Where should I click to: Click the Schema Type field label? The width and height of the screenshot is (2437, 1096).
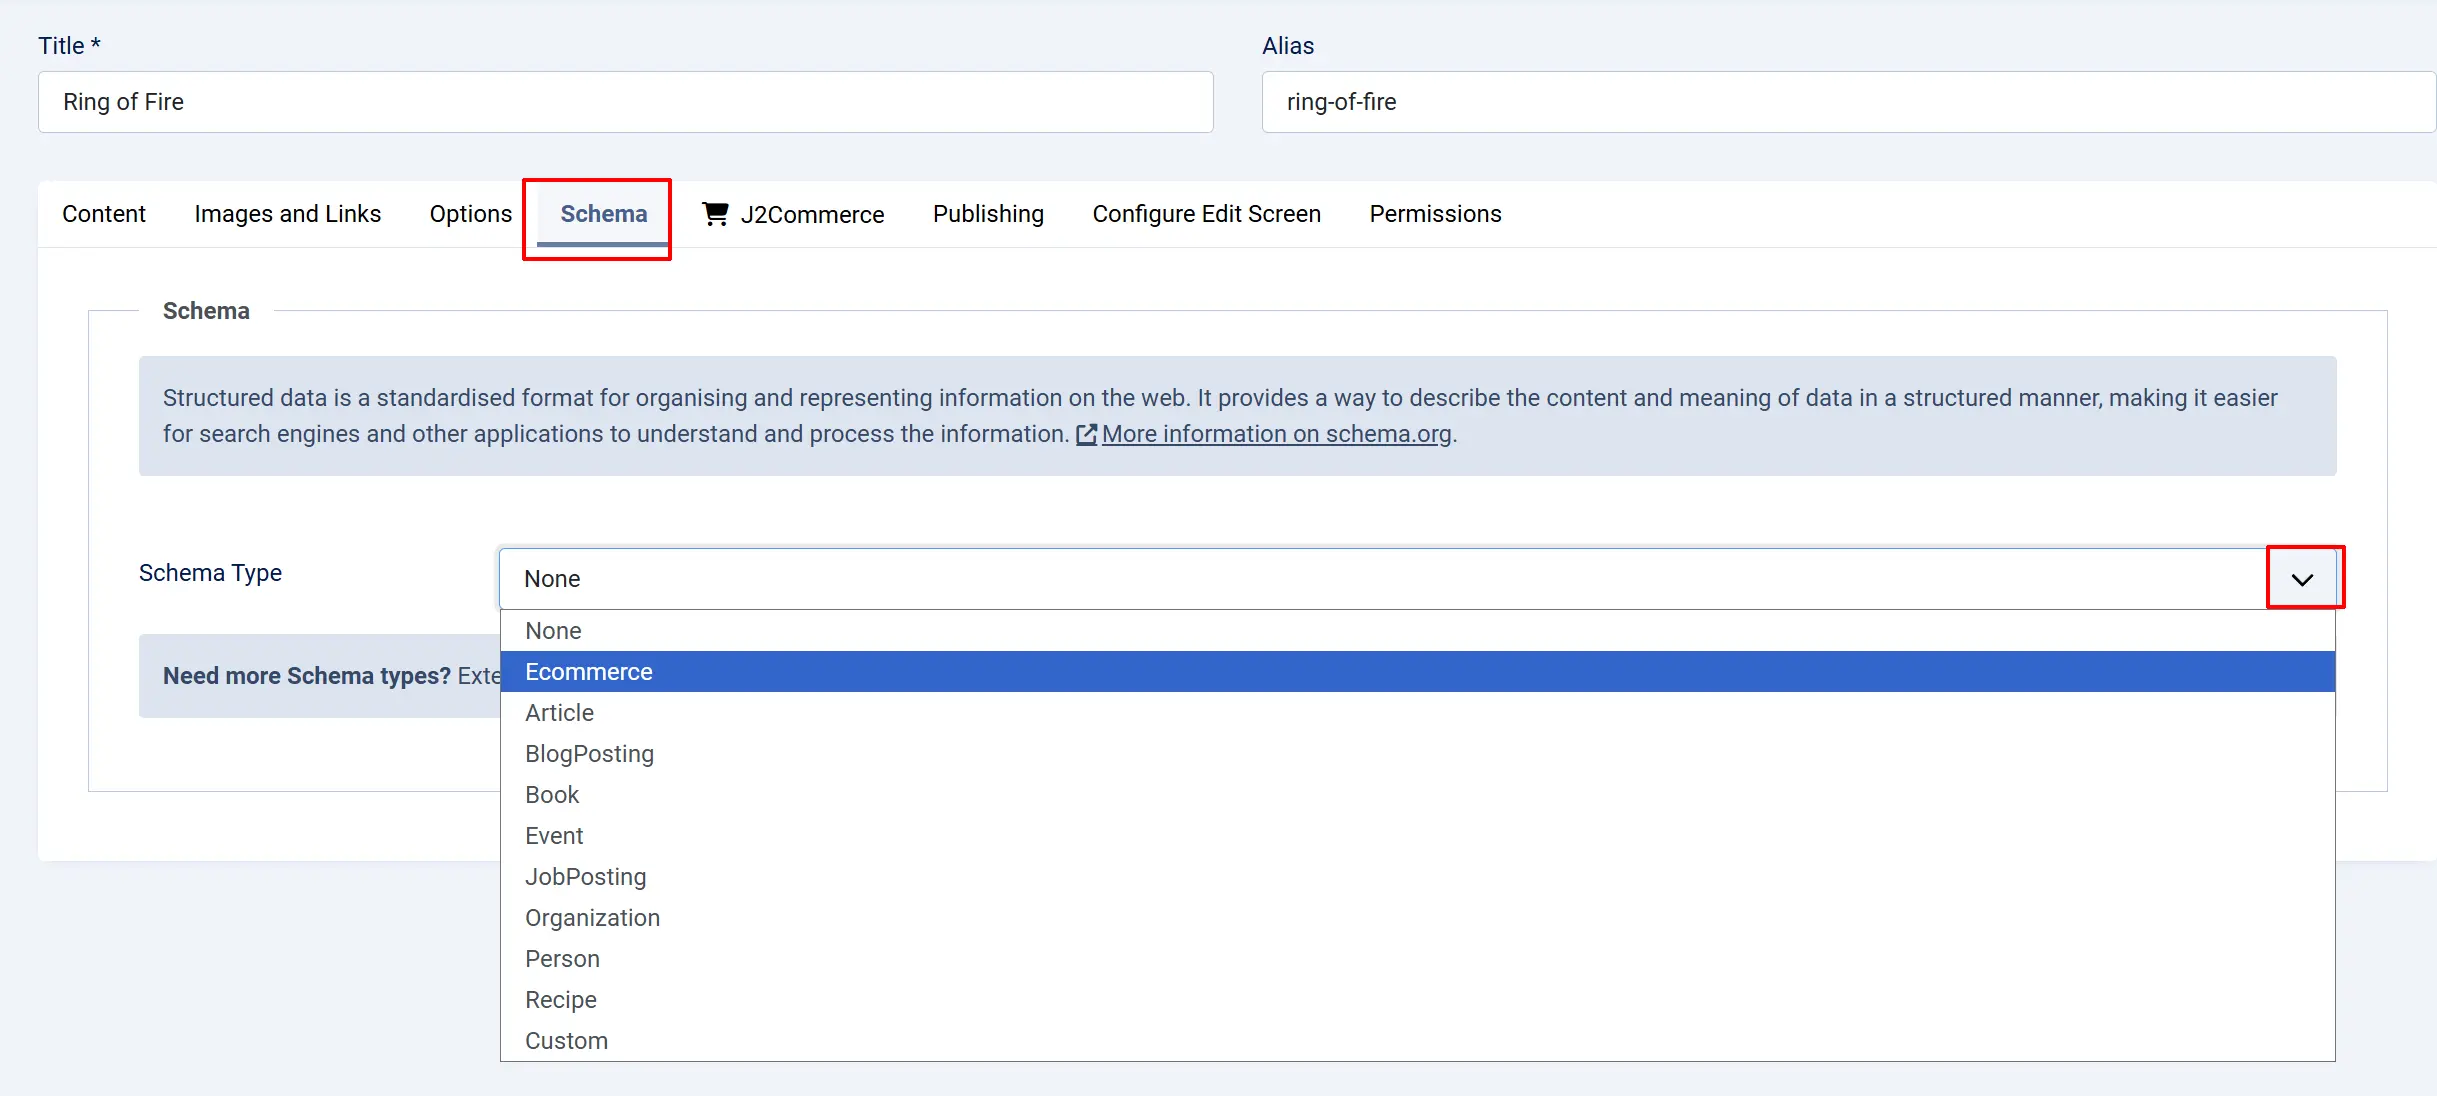click(210, 573)
